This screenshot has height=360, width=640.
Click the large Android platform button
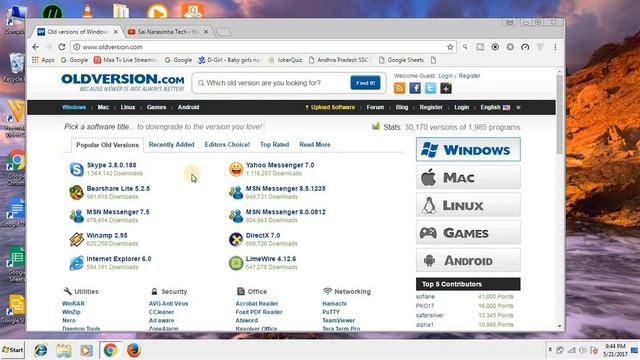[x=468, y=260]
